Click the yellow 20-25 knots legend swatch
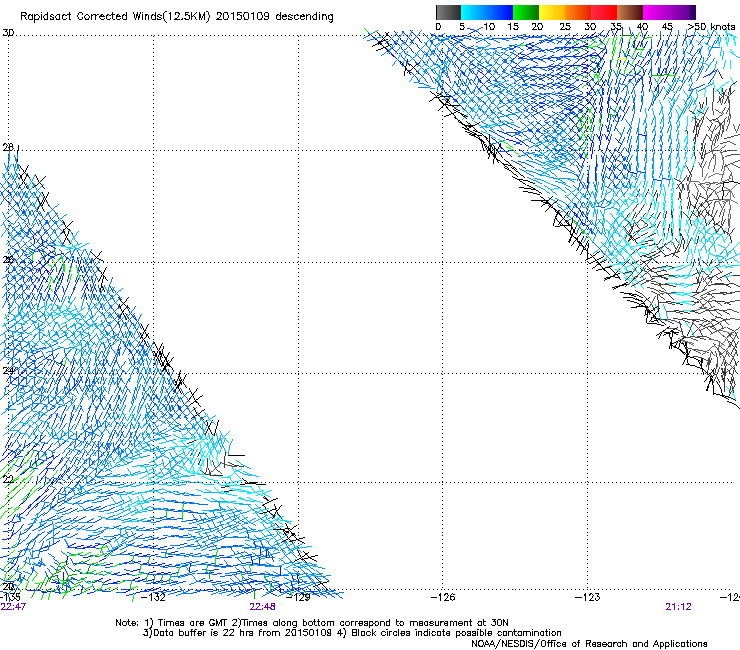740x650 pixels. tap(552, 12)
